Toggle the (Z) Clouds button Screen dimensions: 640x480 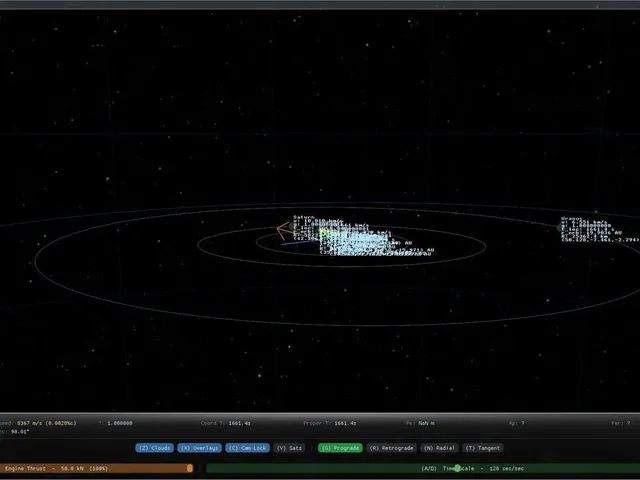point(154,448)
